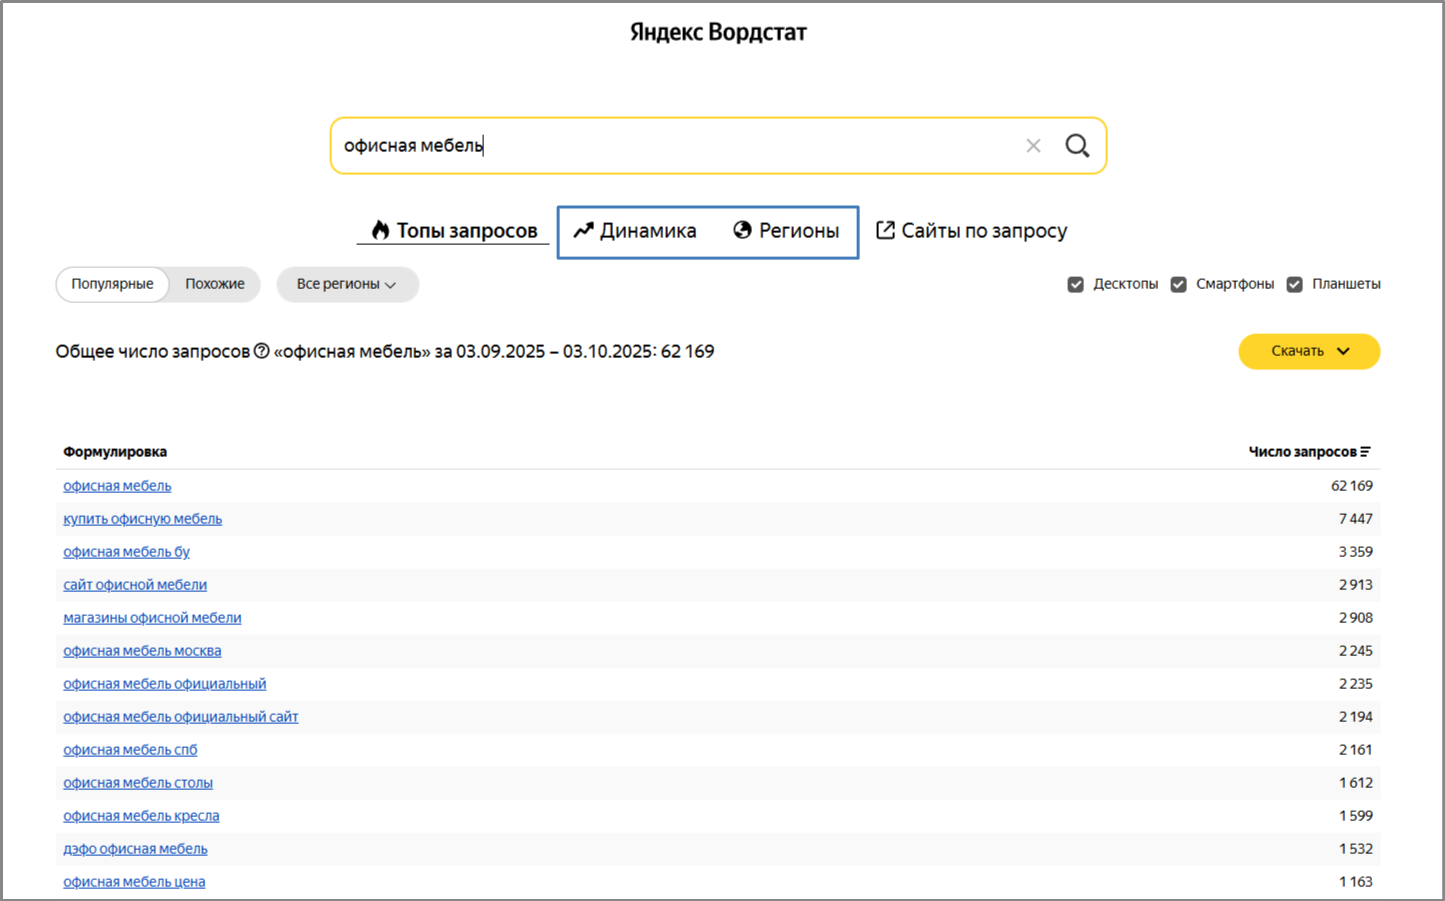
Task: Open the купить офисную мебель query link
Action: (x=142, y=519)
